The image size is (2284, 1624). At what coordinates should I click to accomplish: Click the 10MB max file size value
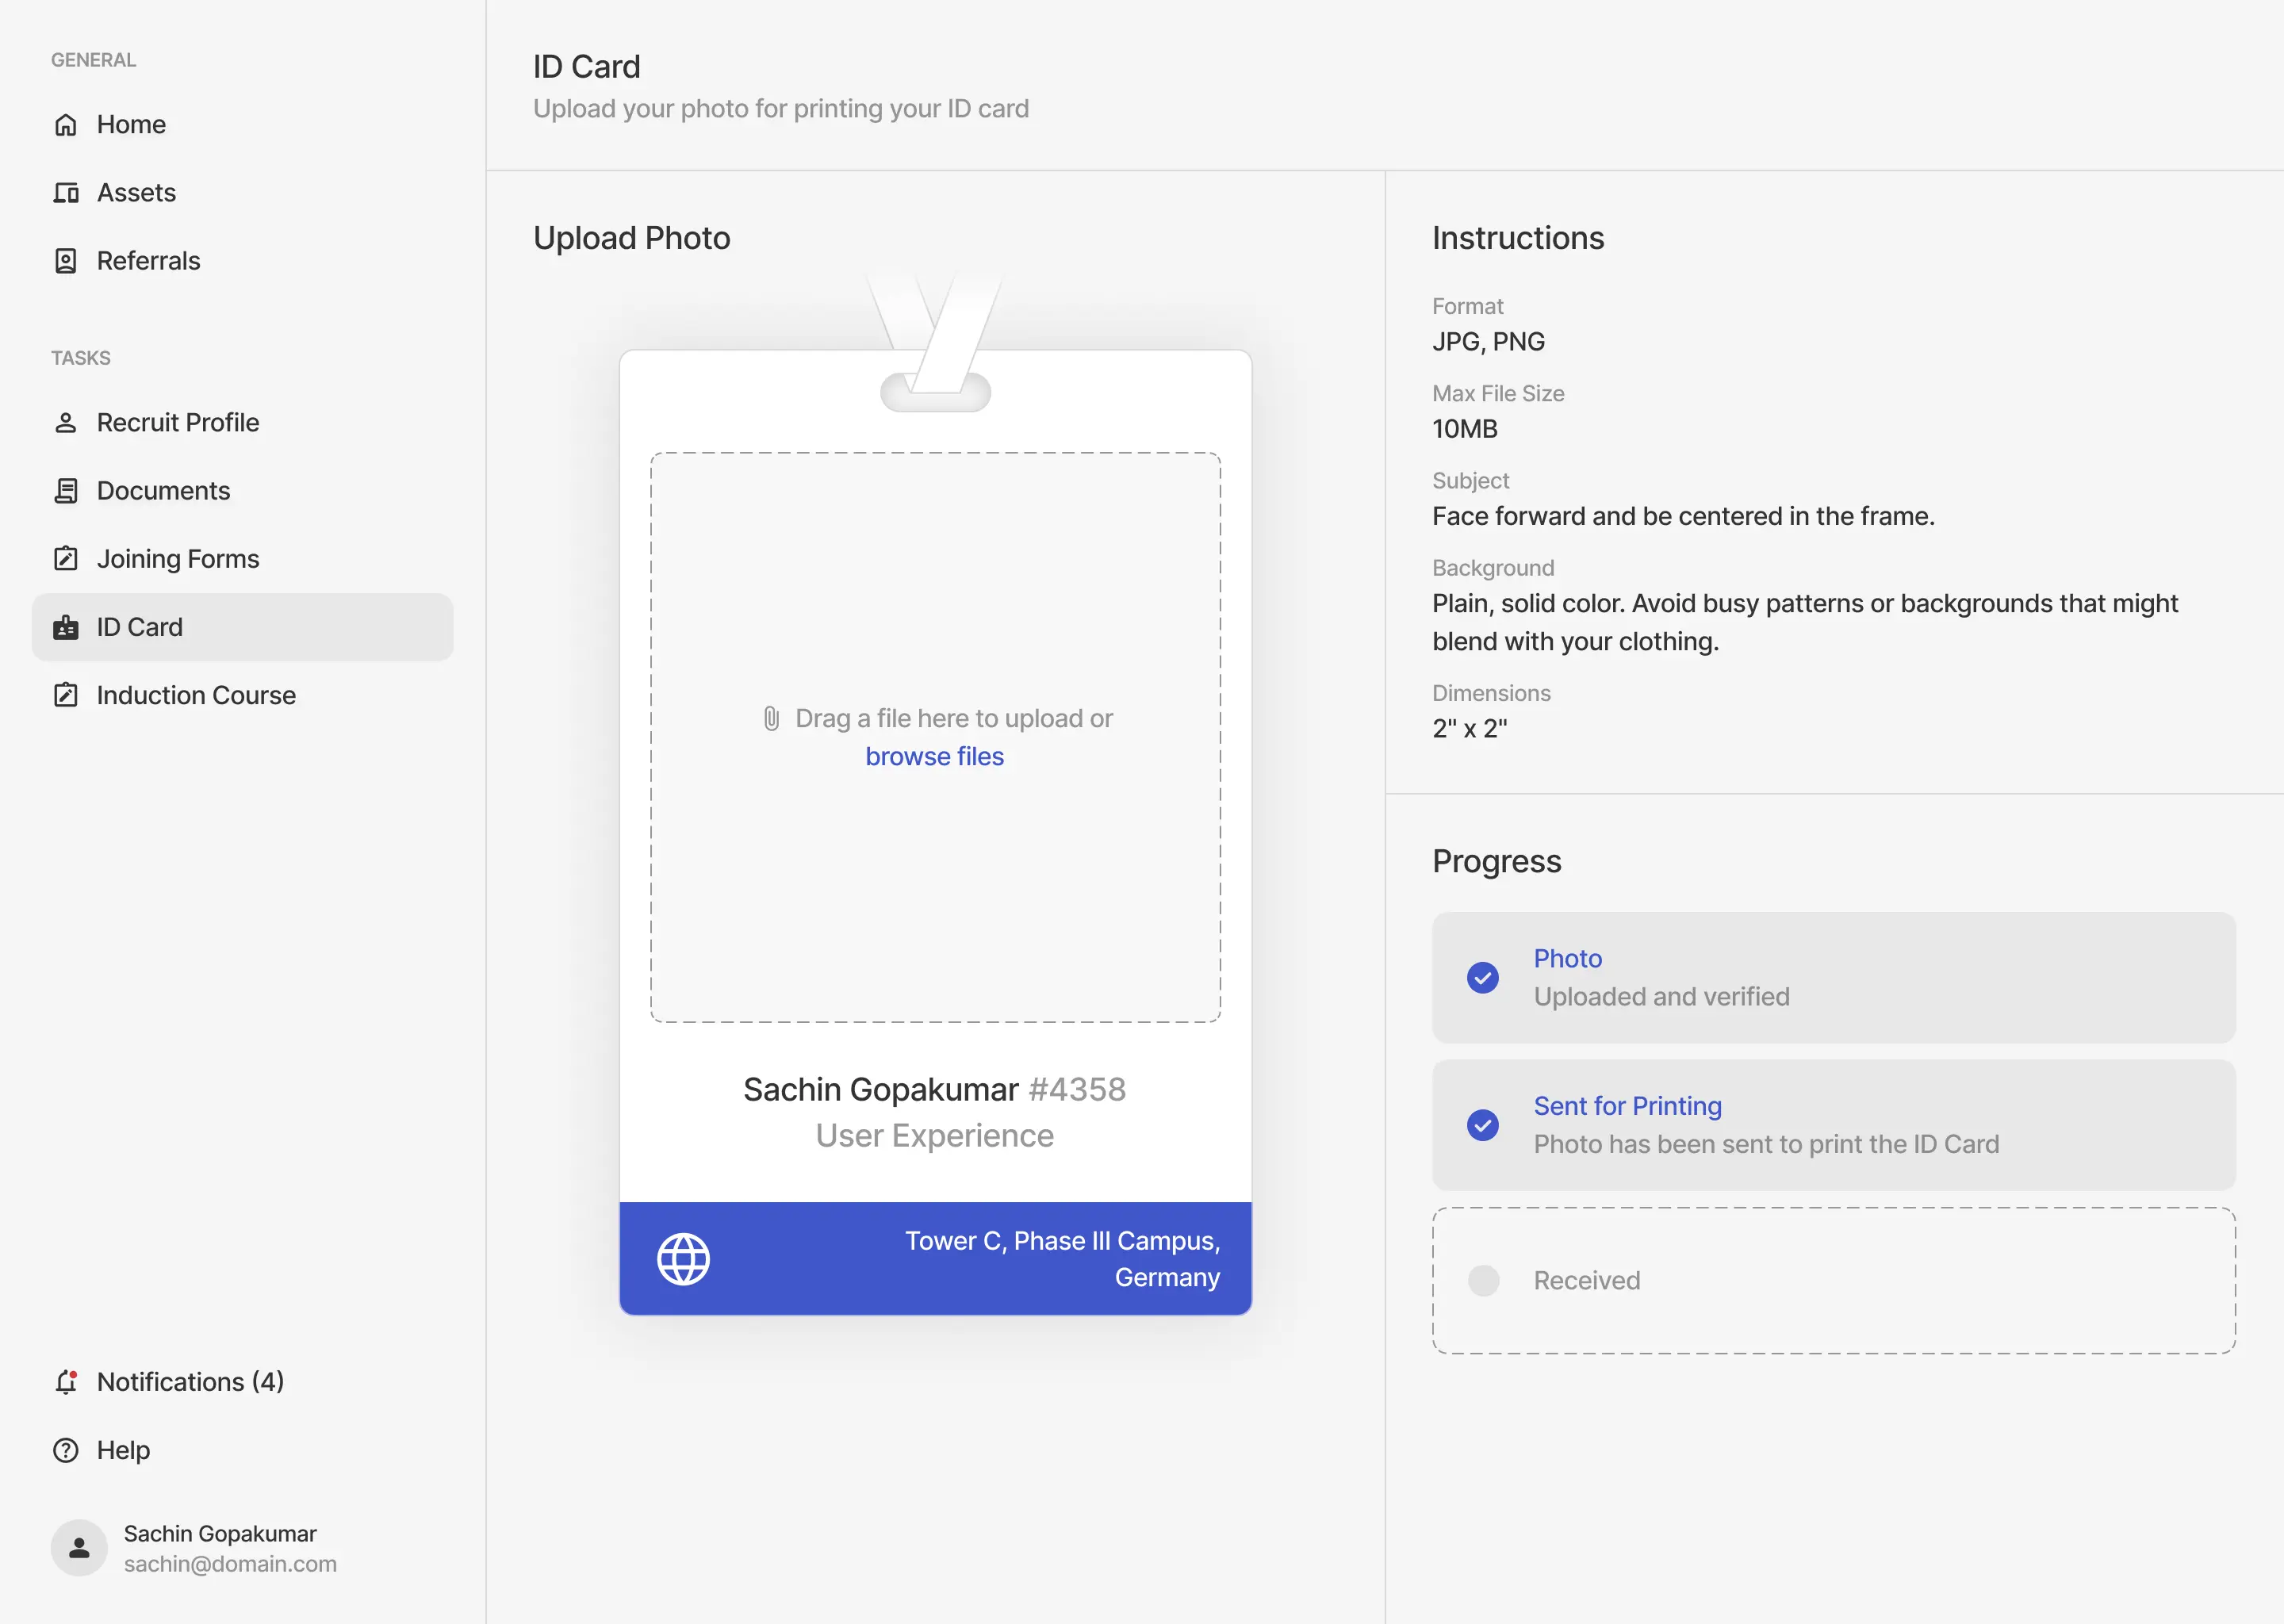pyautogui.click(x=1464, y=429)
